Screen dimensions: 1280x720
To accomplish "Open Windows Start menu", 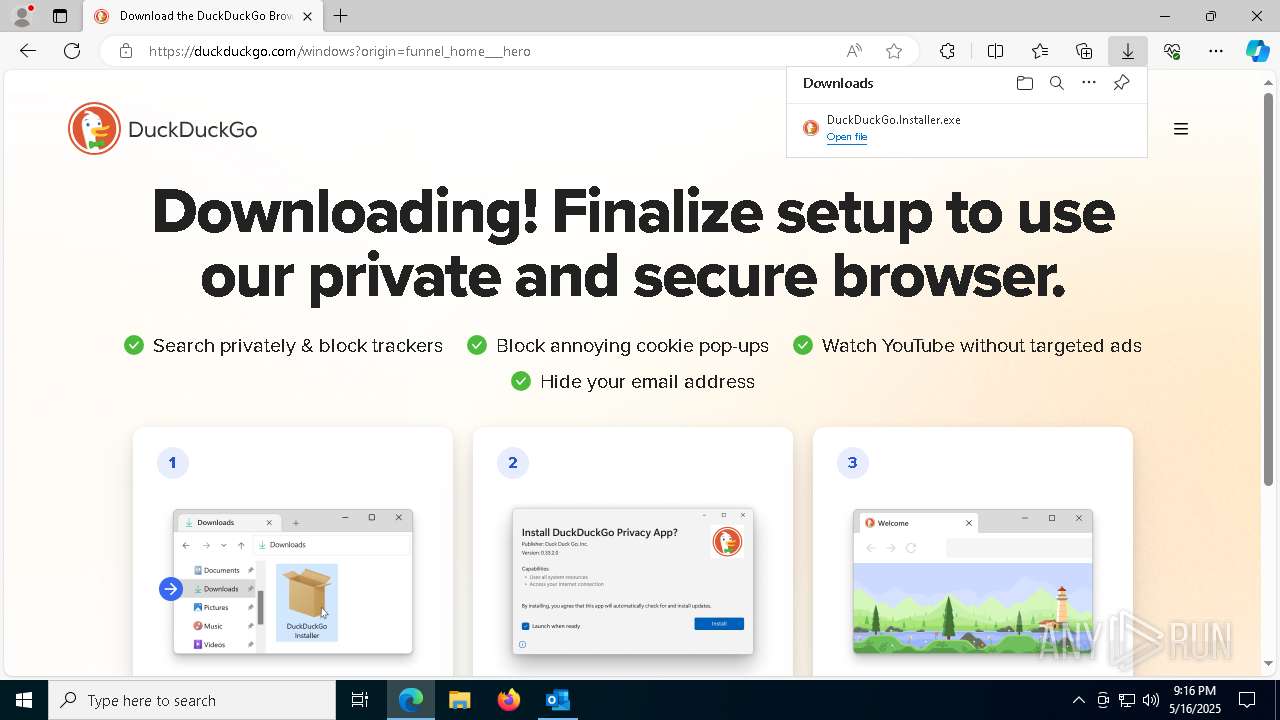I will point(24,700).
